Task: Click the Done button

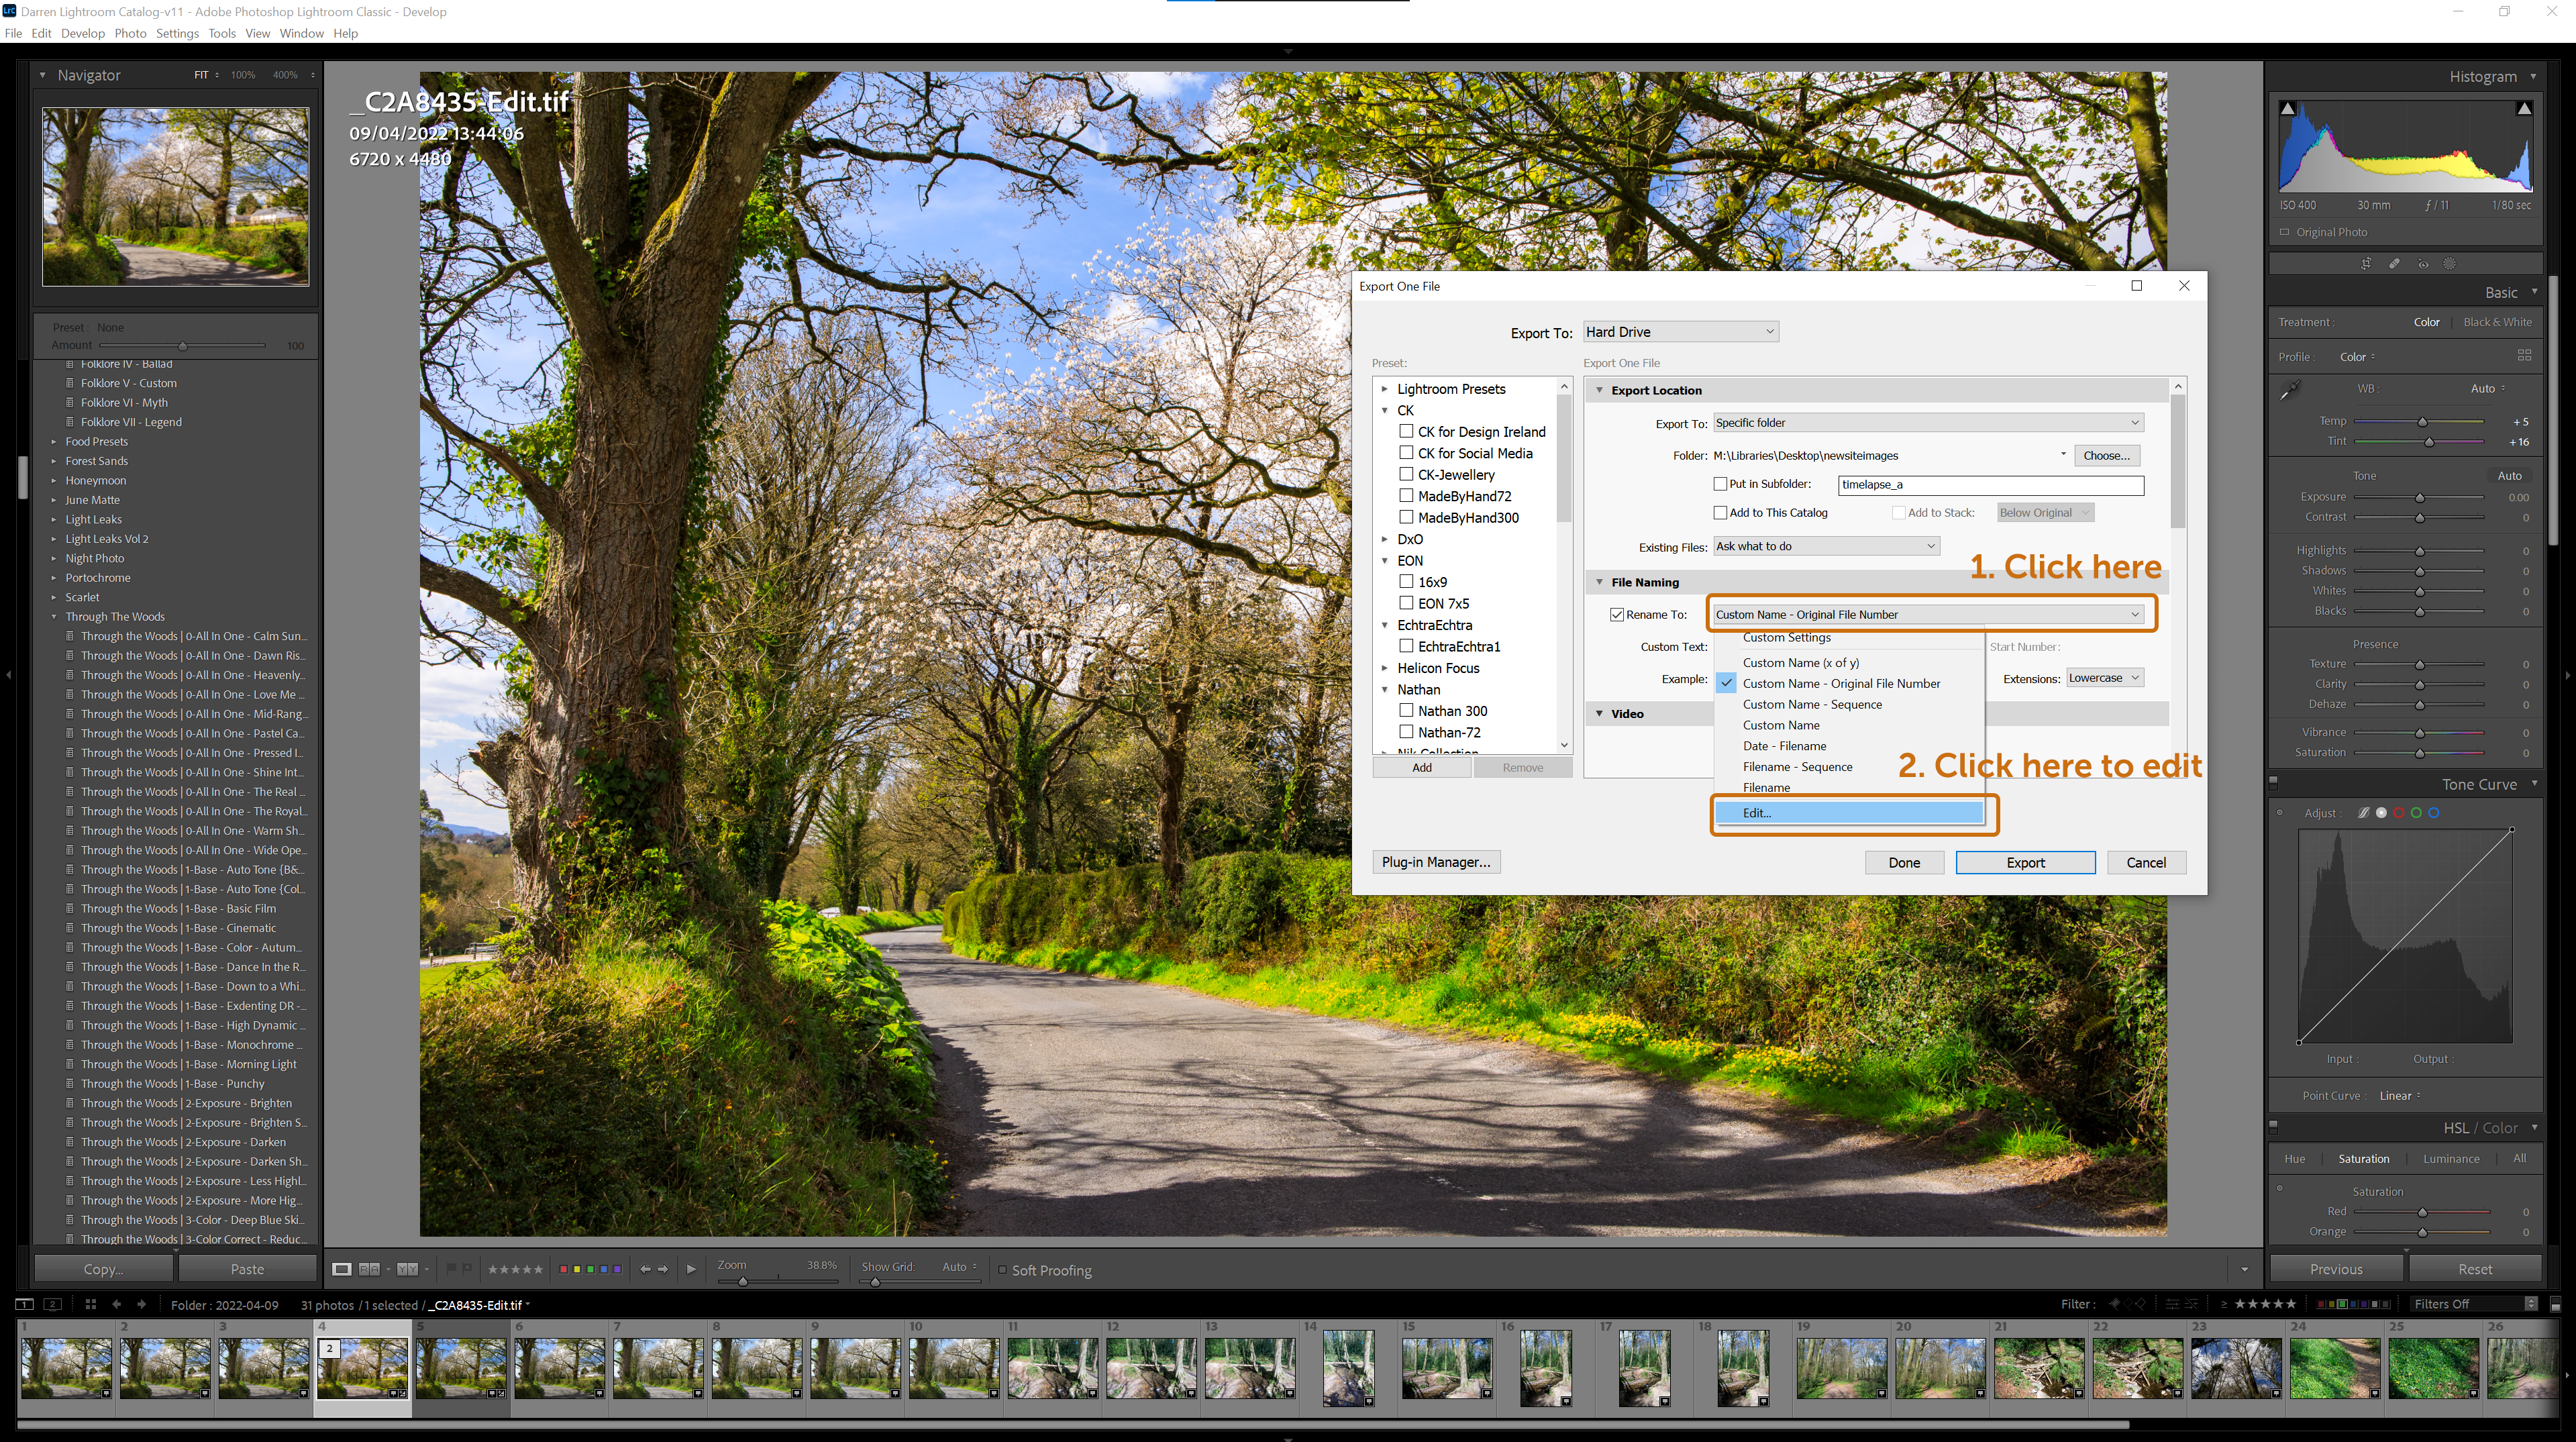Action: [1904, 862]
